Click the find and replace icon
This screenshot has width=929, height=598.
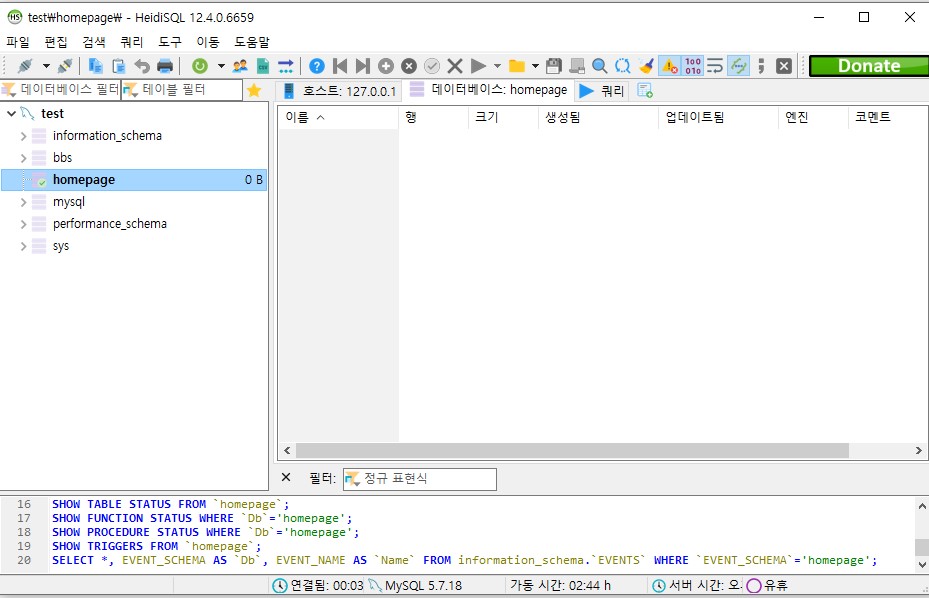(x=623, y=66)
